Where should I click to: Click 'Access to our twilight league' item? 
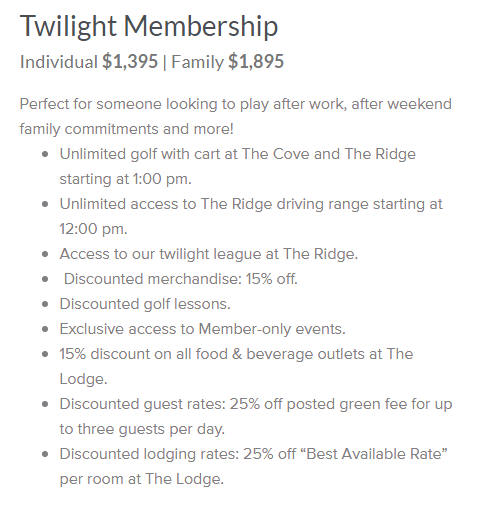point(209,254)
